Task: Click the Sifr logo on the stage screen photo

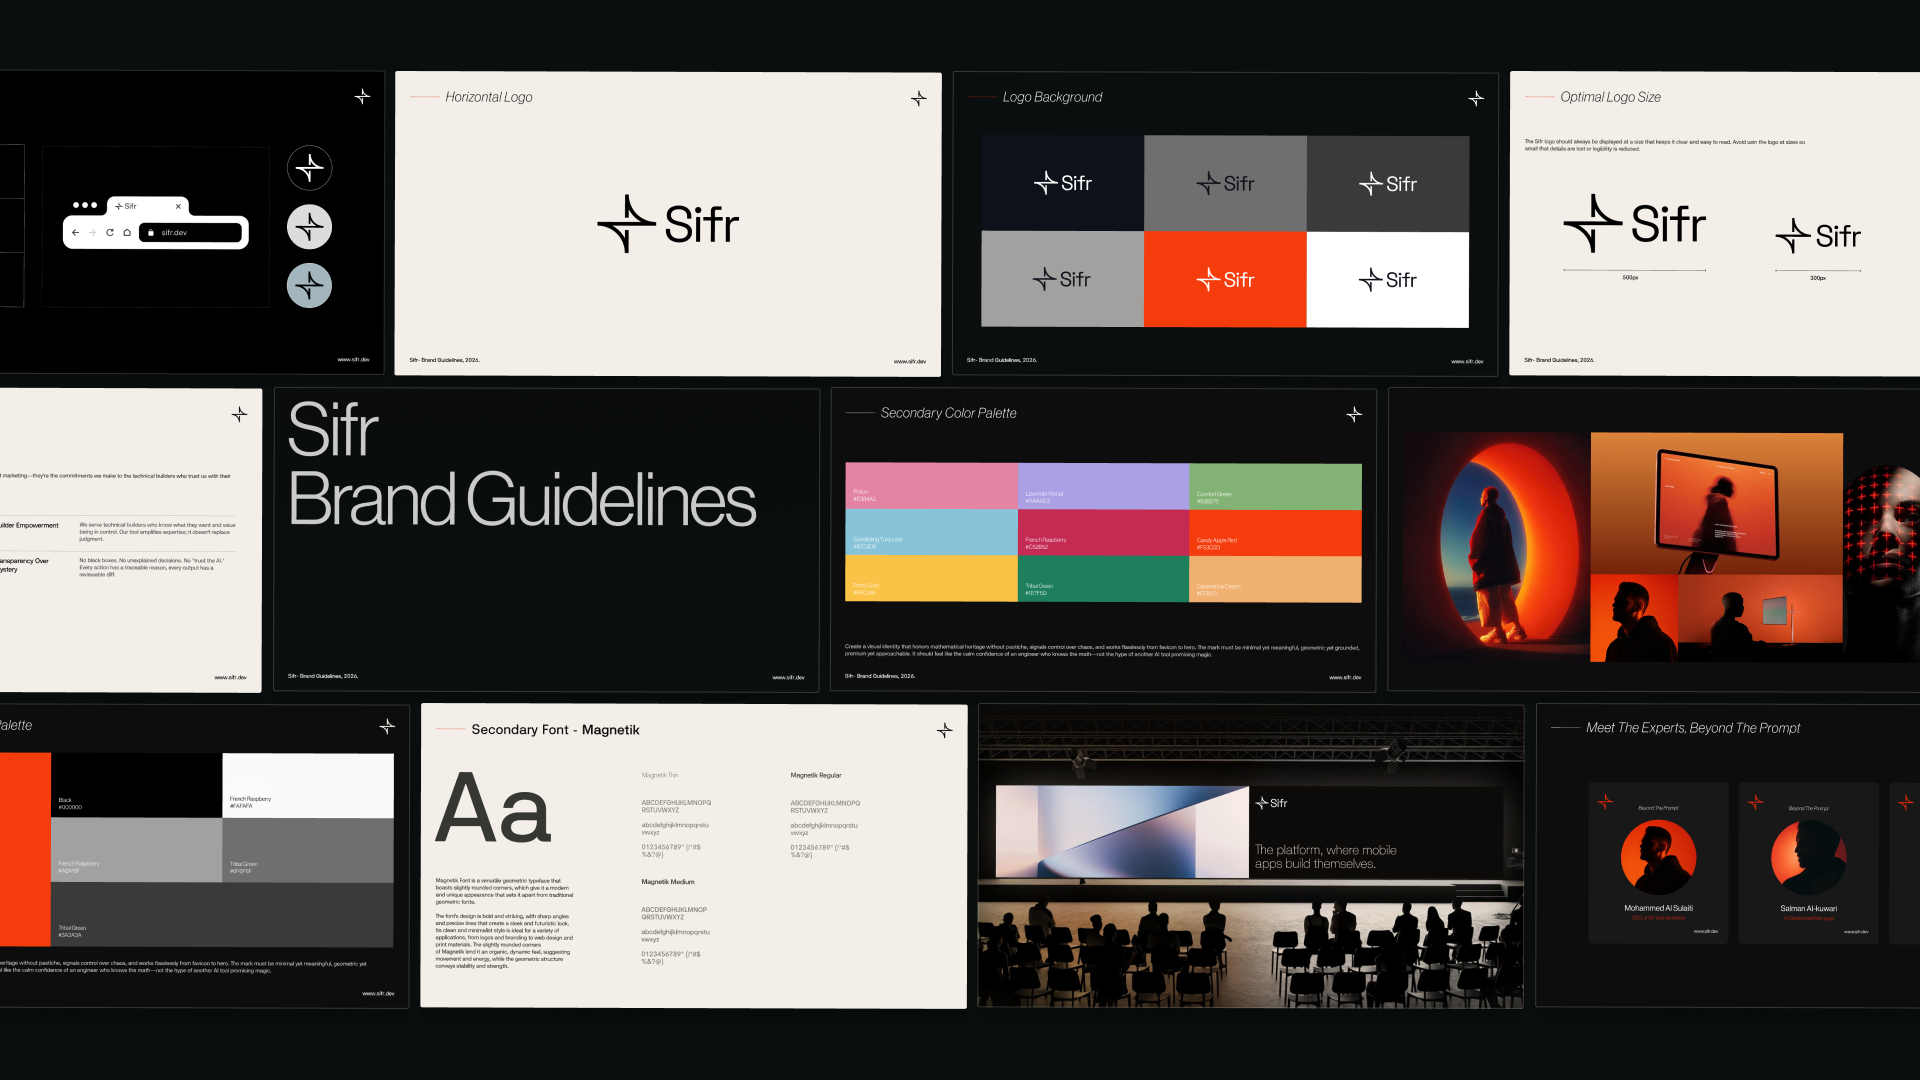Action: [1271, 803]
